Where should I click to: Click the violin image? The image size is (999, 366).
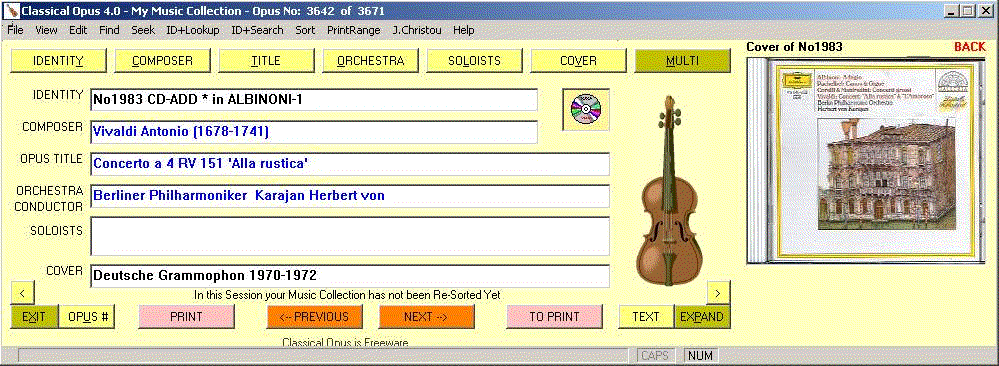pos(669,190)
